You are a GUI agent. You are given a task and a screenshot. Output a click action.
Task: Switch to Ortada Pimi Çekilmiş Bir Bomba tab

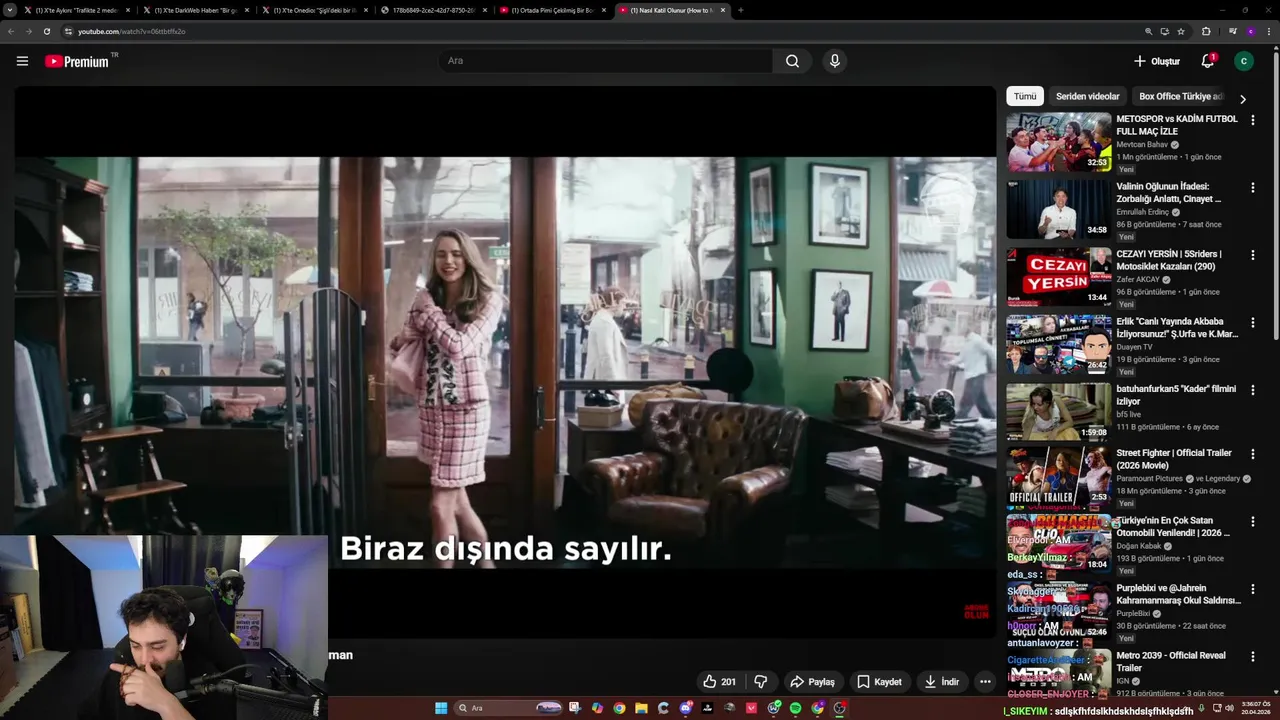[552, 10]
